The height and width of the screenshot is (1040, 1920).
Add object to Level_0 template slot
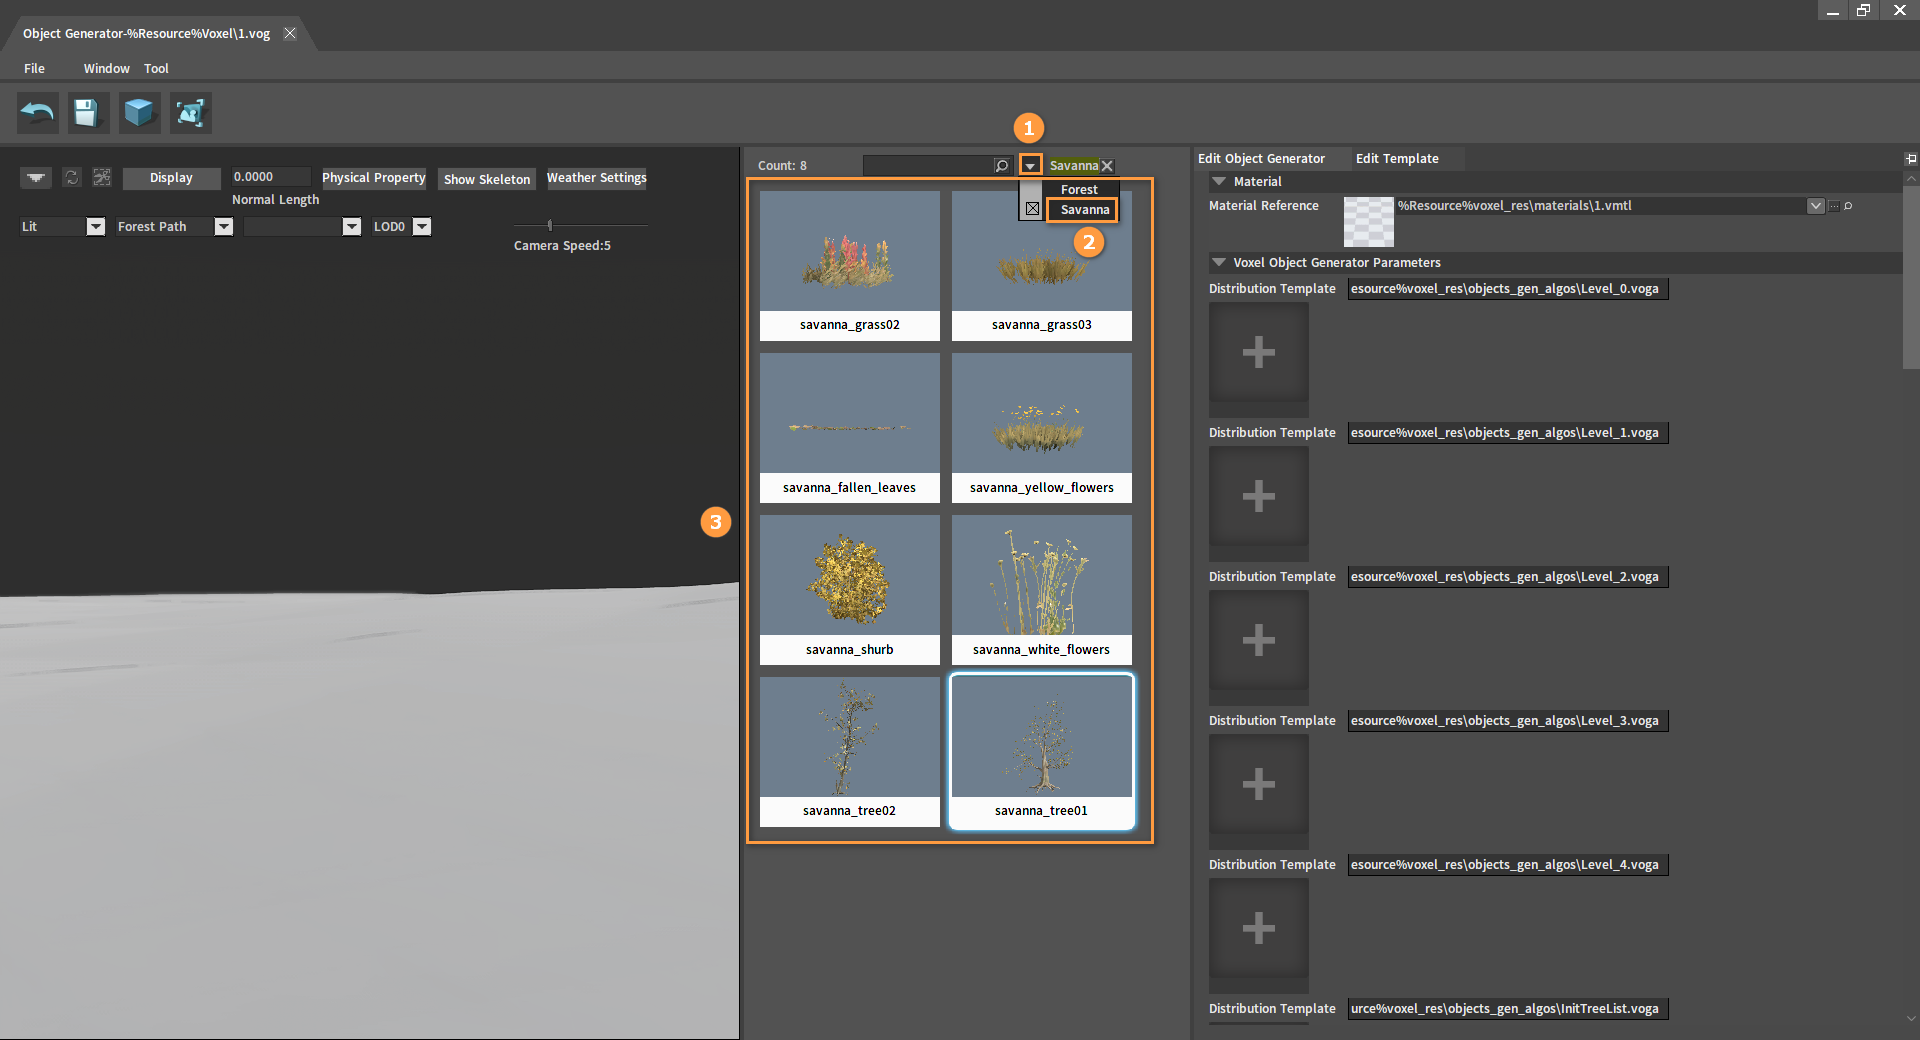point(1259,352)
